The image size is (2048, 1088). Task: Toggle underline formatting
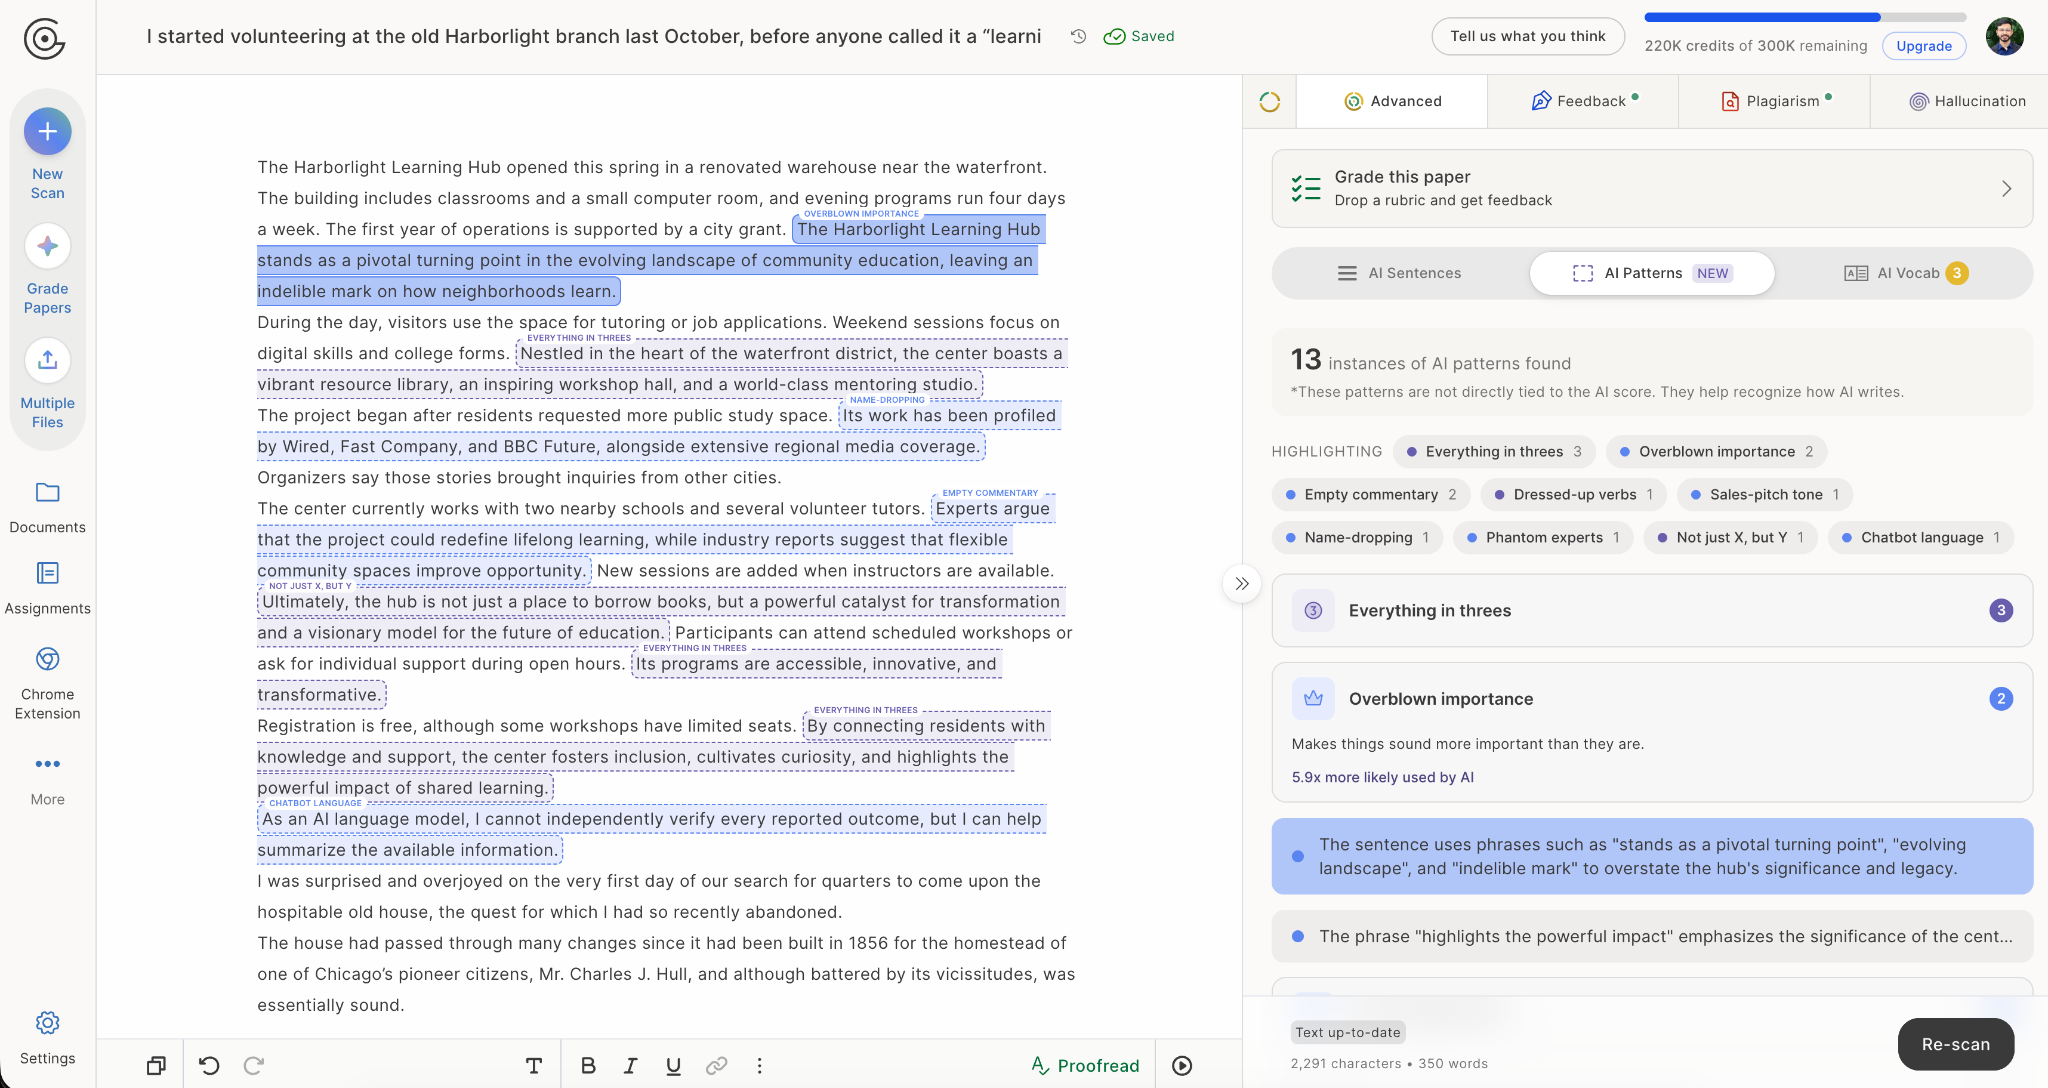[x=674, y=1066]
